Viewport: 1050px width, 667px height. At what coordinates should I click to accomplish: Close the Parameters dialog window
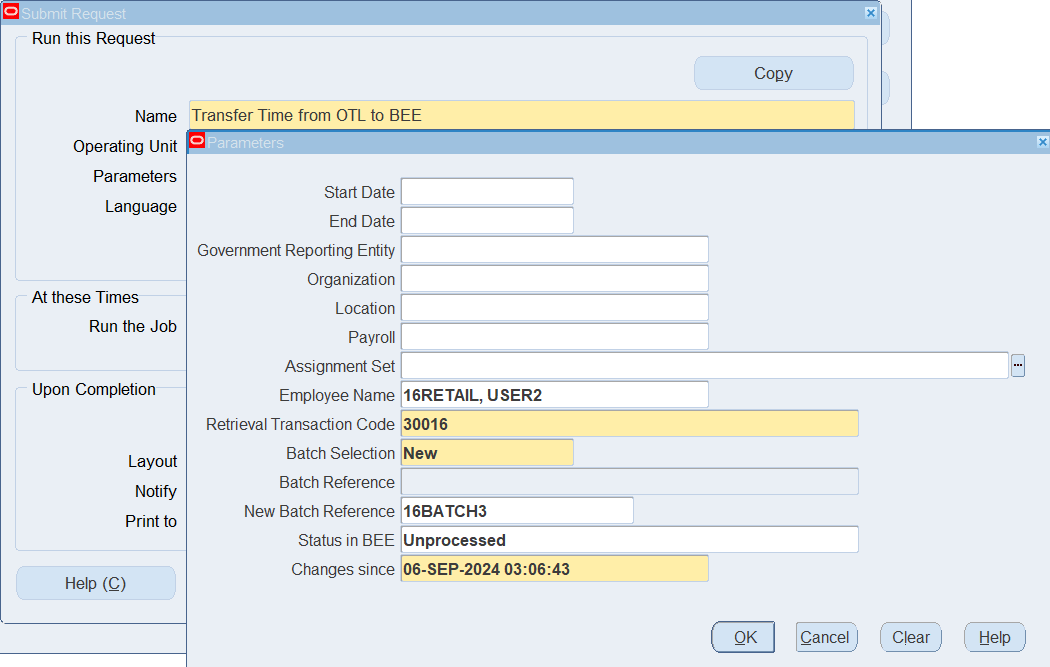click(1043, 142)
